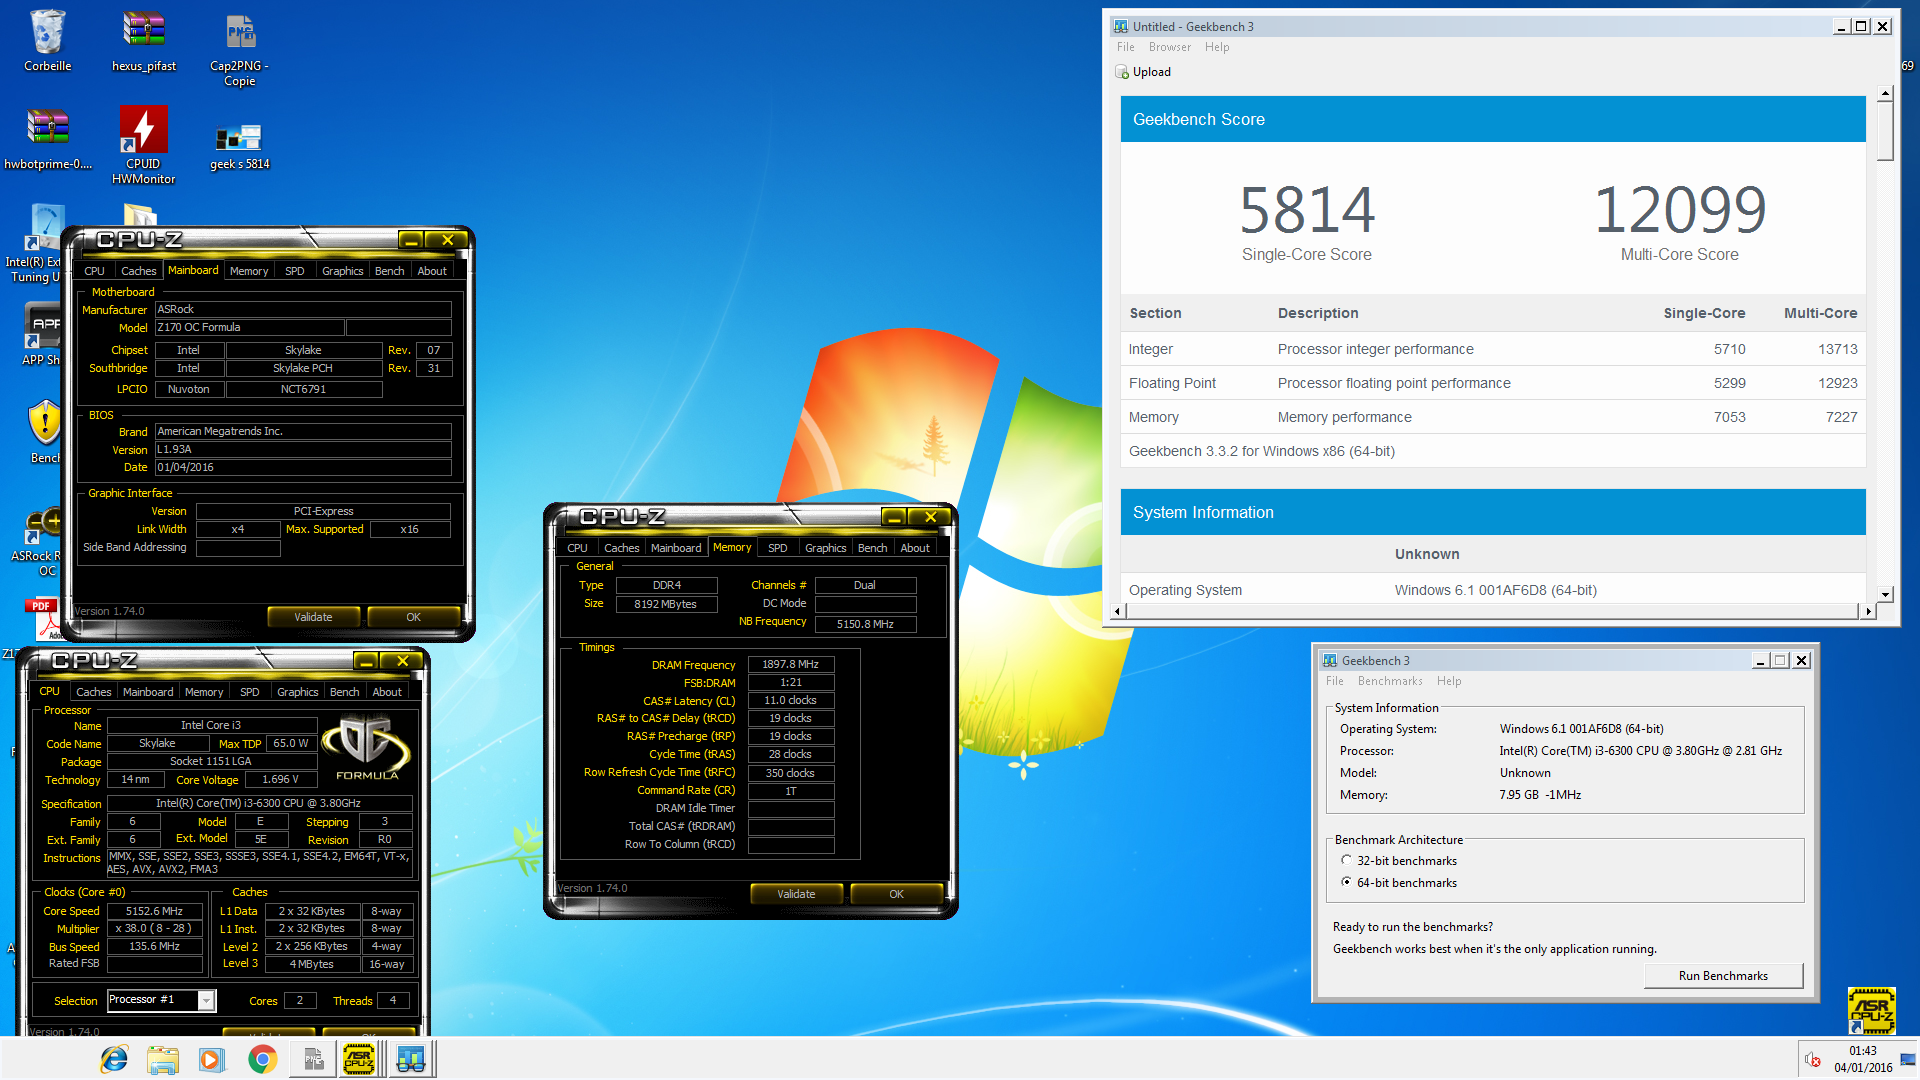1920x1080 pixels.
Task: Click Geekbench results vertical scrollbar thumb
Action: (1885, 131)
